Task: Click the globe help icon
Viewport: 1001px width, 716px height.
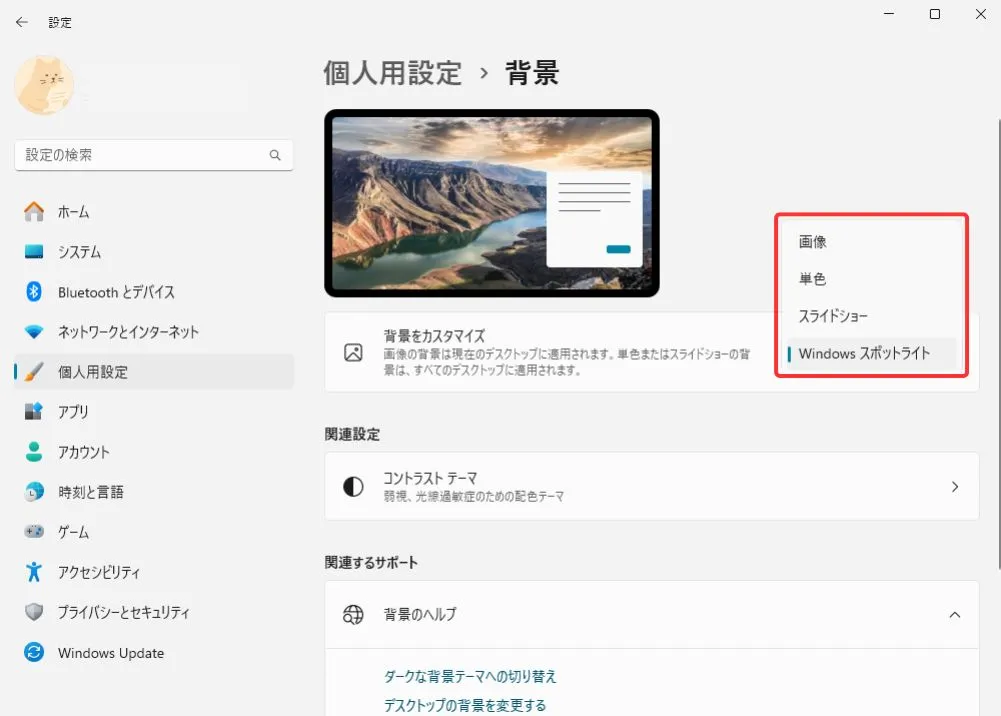Action: (353, 615)
